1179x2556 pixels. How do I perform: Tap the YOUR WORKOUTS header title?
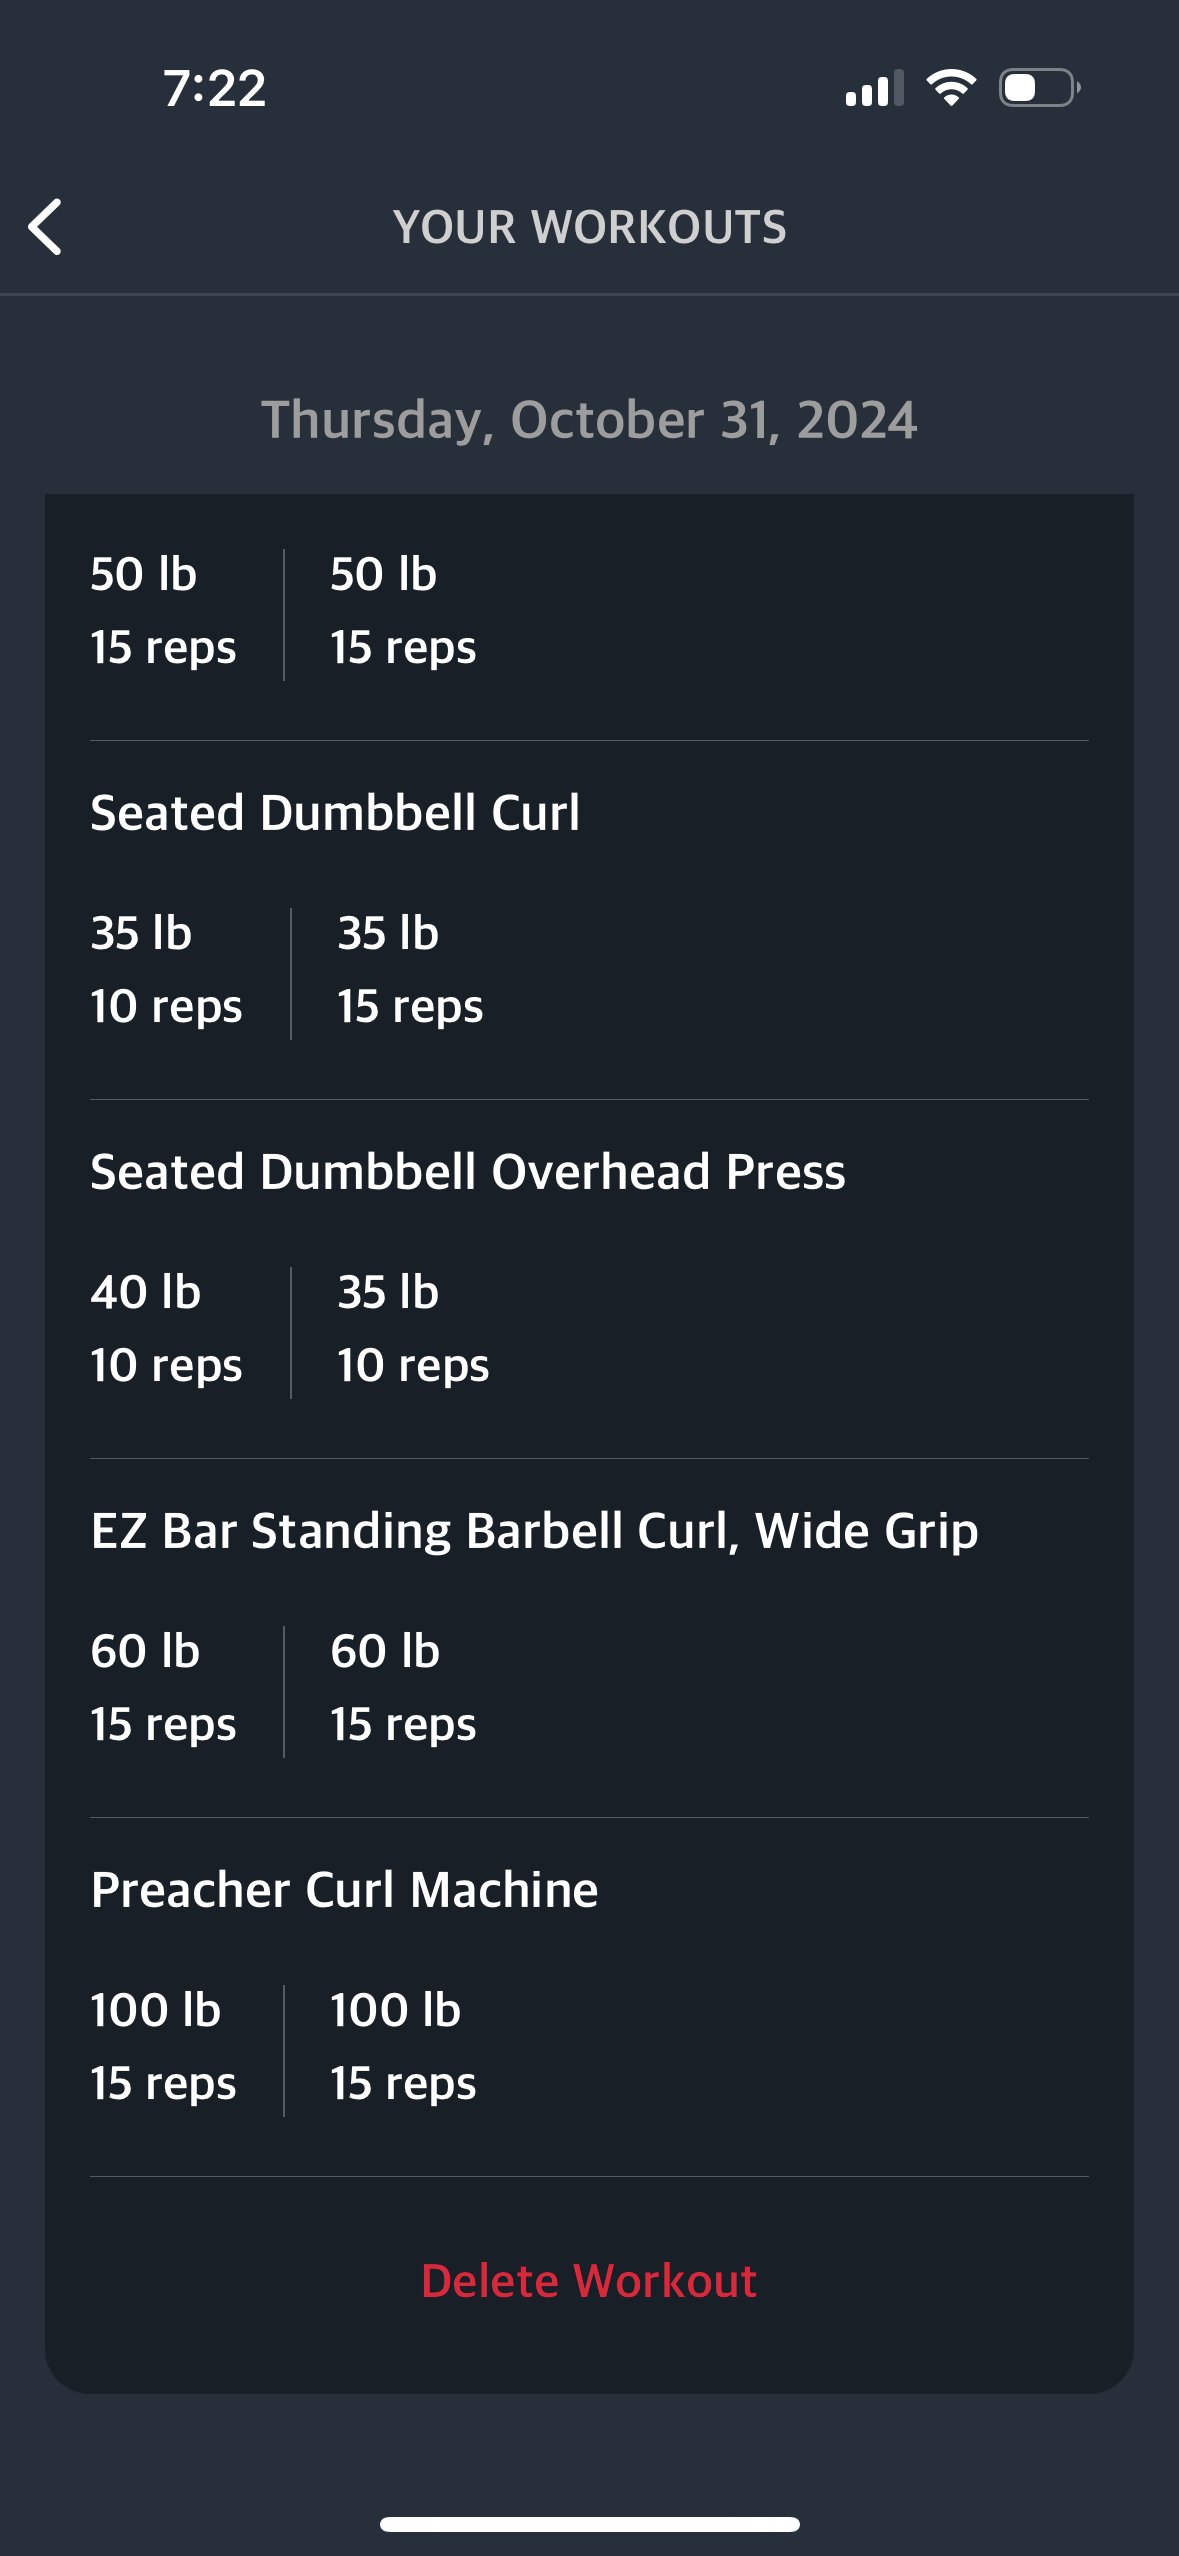pyautogui.click(x=589, y=227)
